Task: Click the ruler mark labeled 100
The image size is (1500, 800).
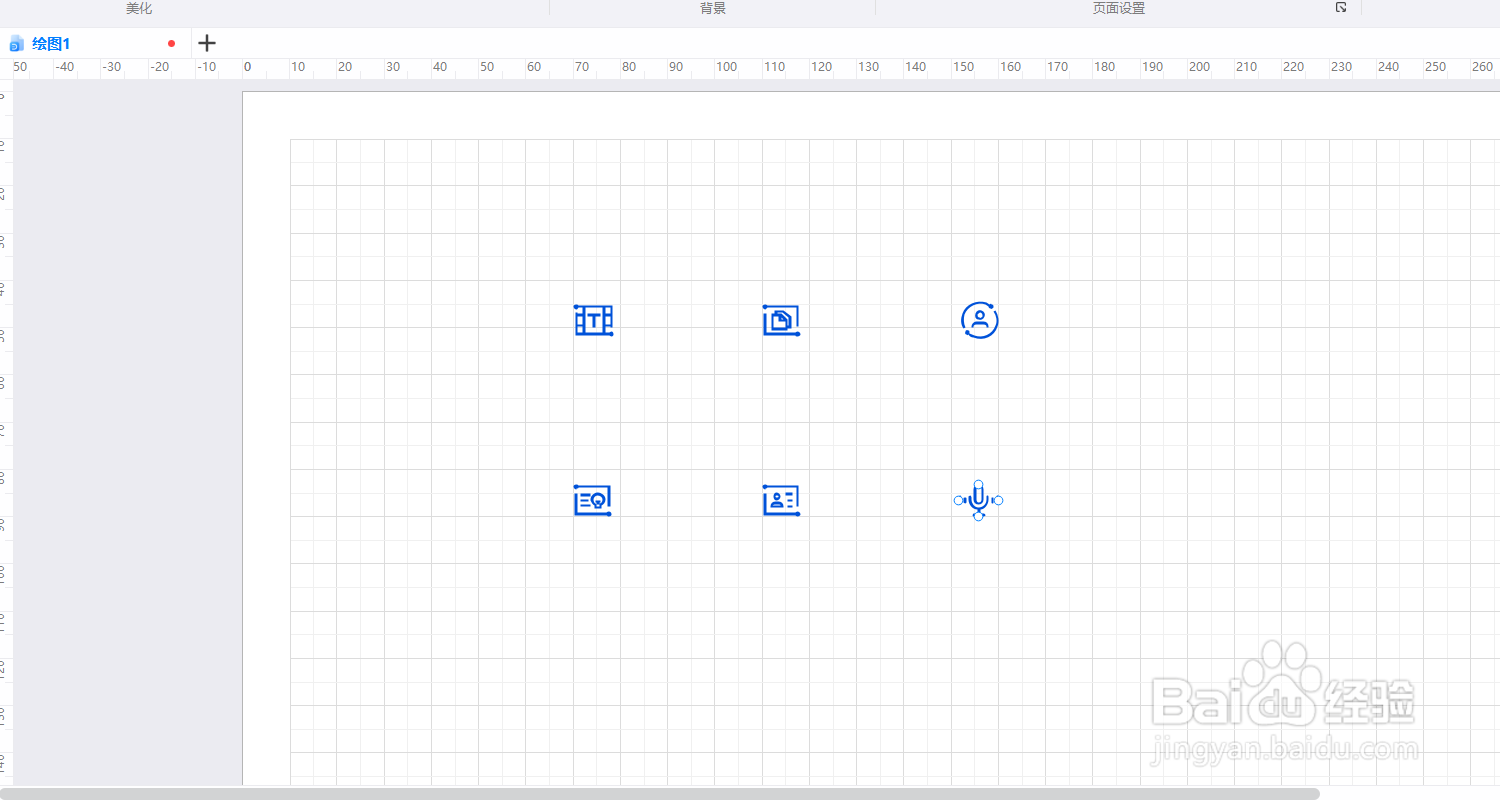Action: click(x=727, y=67)
